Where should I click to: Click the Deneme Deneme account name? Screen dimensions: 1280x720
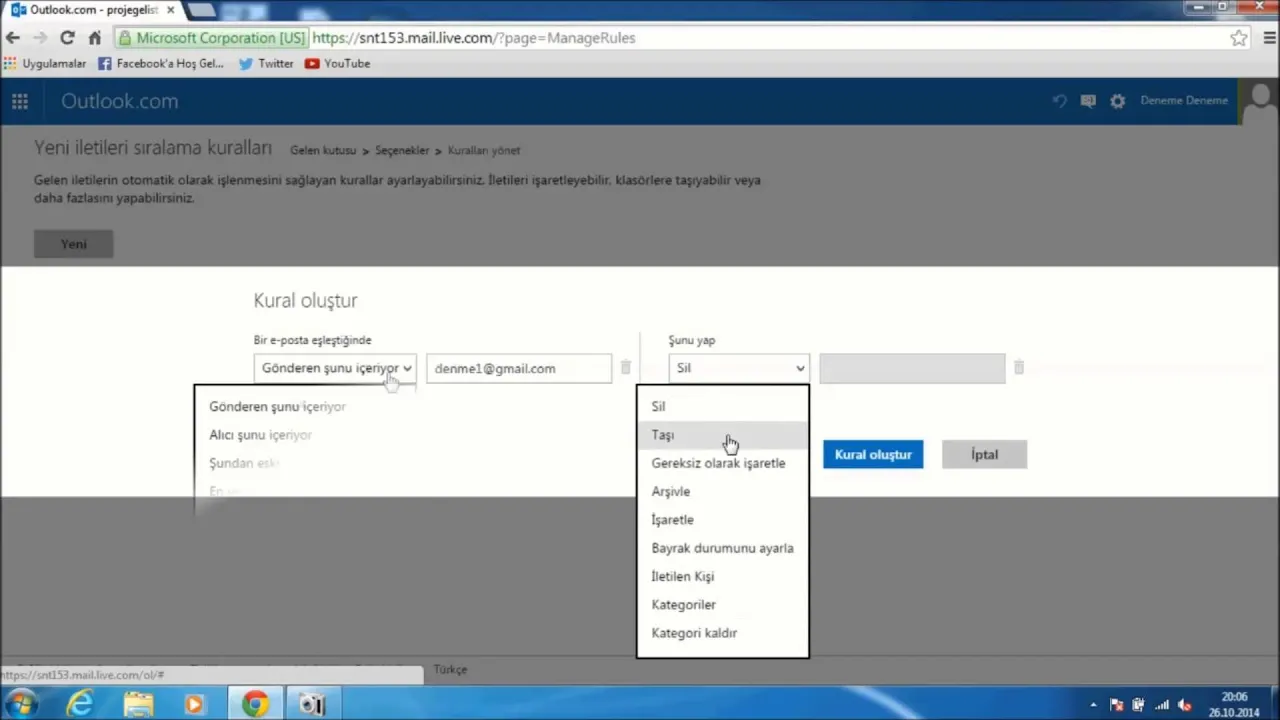[x=1184, y=101]
